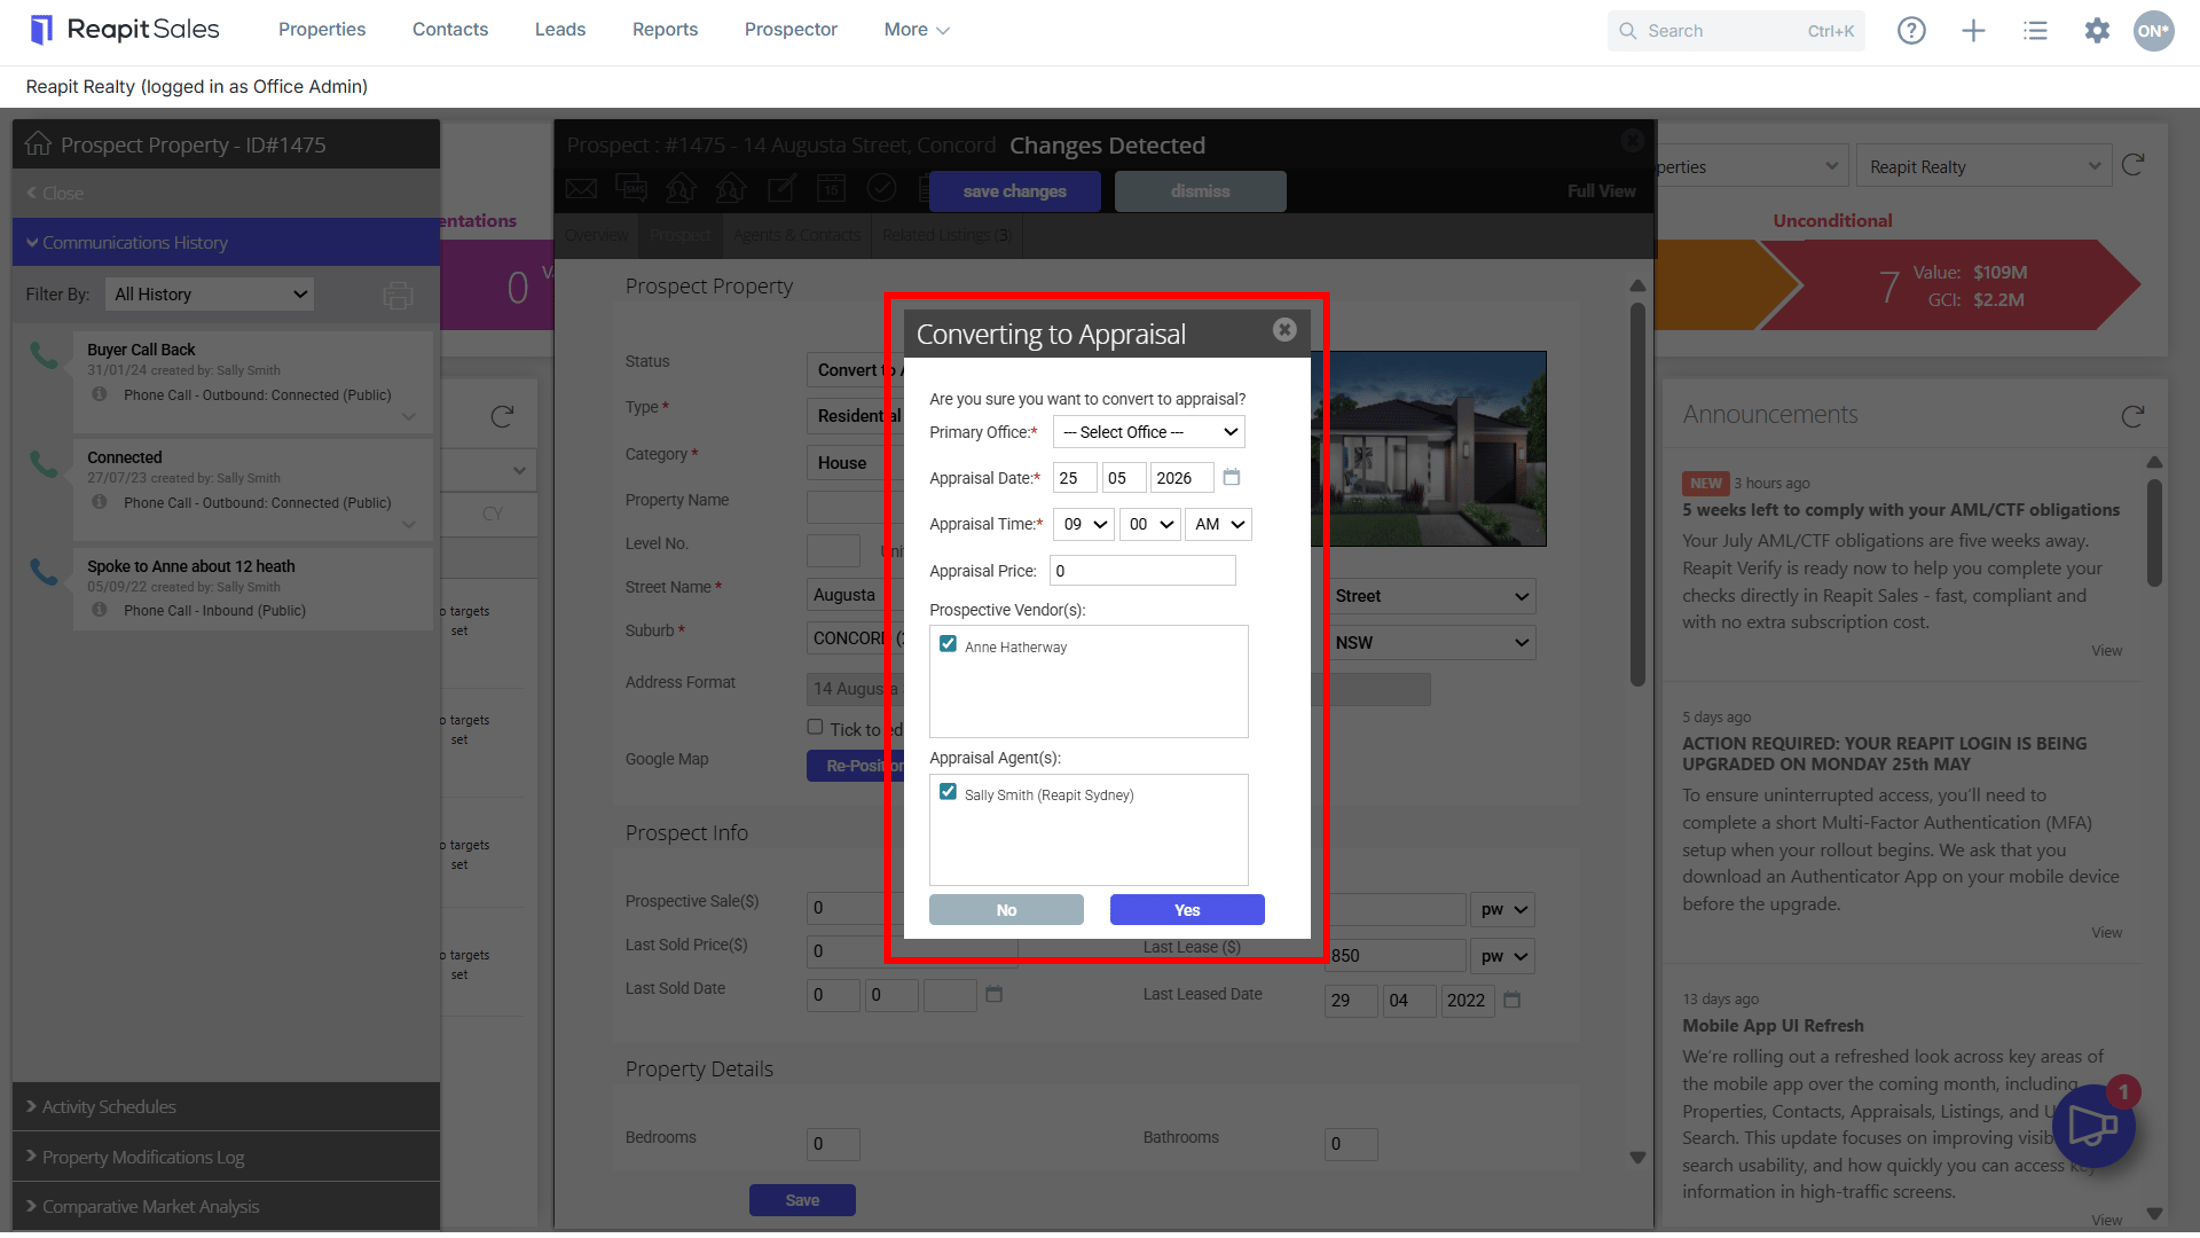The image size is (2200, 1238).
Task: Open the Primary Office dropdown
Action: pos(1148,432)
